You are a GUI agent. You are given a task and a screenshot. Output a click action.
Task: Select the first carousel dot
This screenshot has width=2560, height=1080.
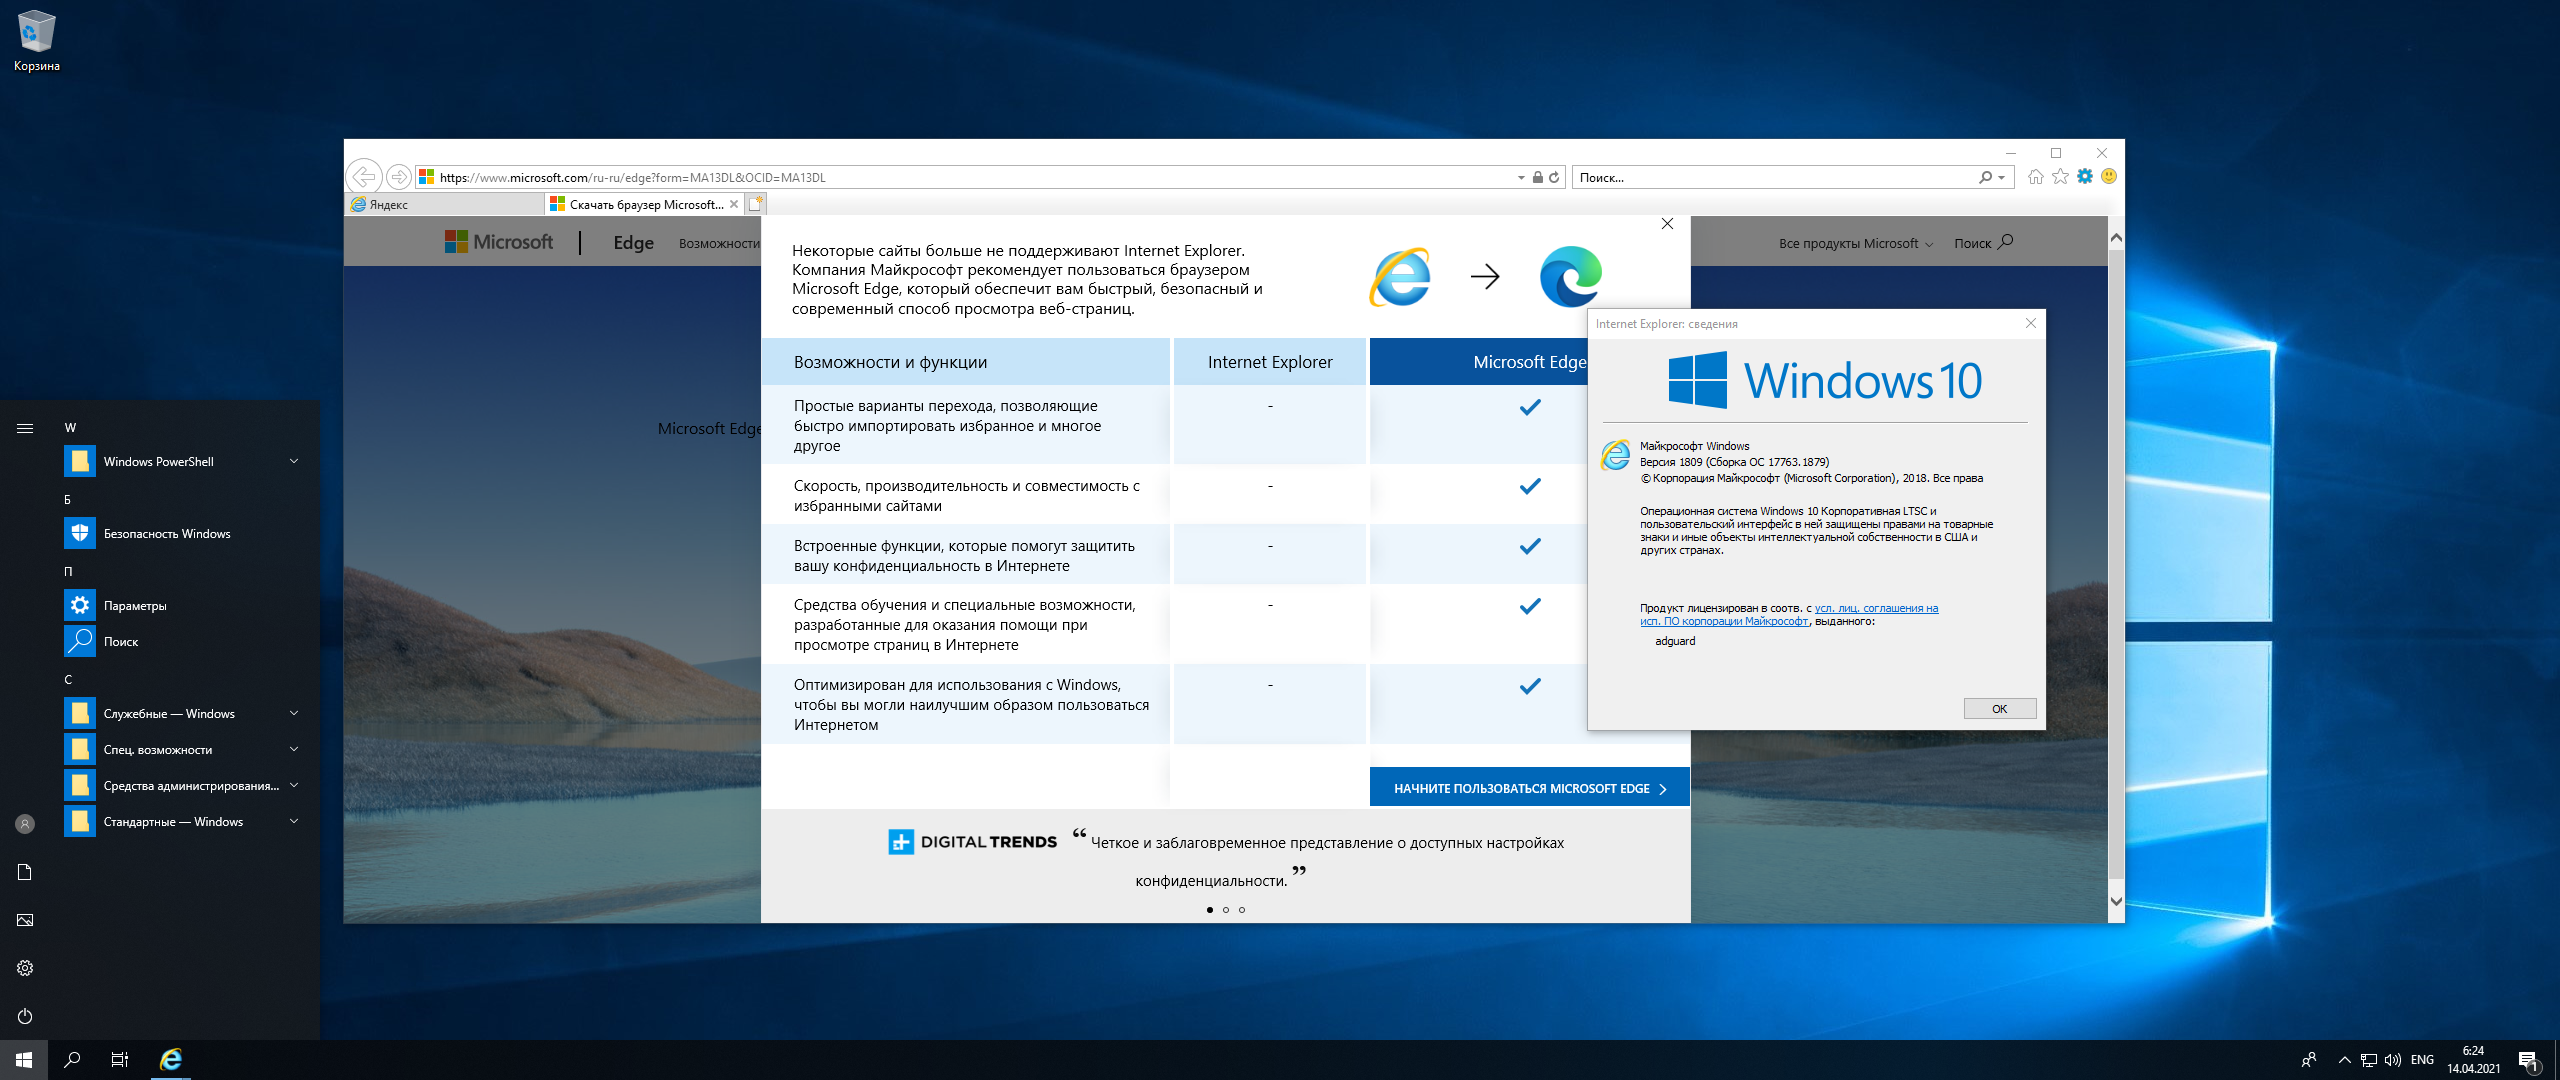[1210, 910]
